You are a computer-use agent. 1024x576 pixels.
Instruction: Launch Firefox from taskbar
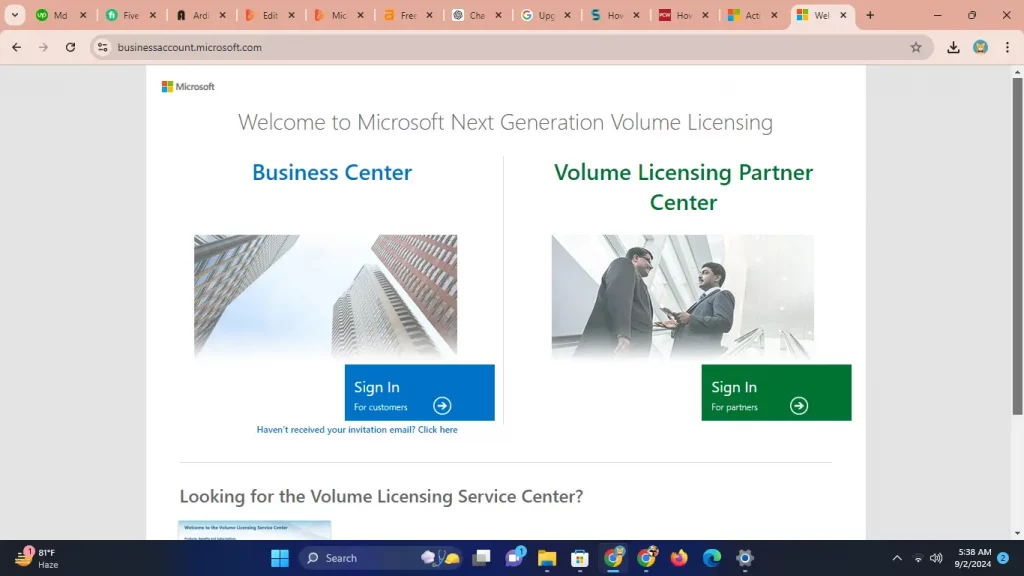pos(679,558)
